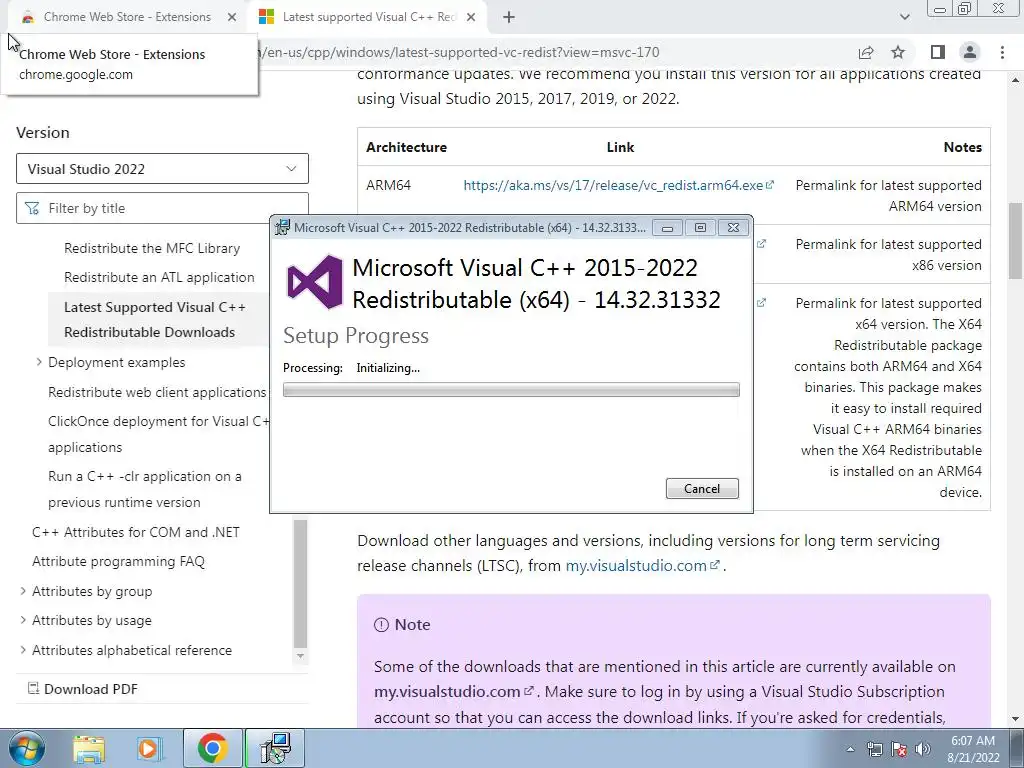Switch to Latest supported Visual C++ tab
This screenshot has width=1024, height=768.
(370, 17)
